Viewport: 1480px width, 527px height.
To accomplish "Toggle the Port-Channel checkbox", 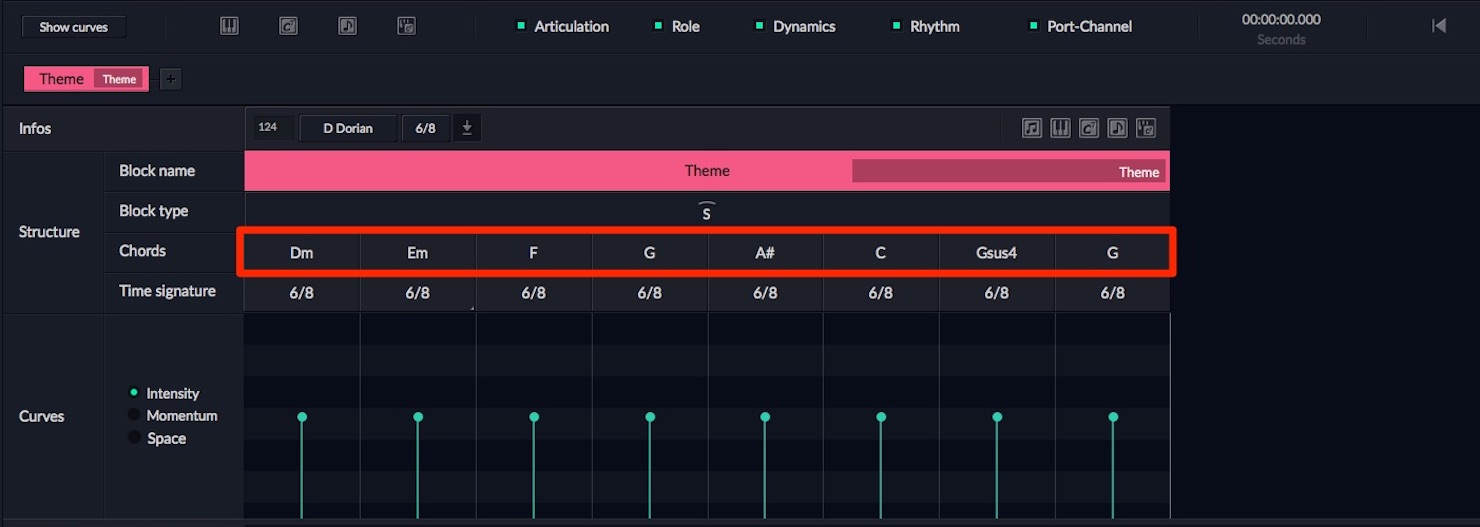I will click(x=1033, y=26).
